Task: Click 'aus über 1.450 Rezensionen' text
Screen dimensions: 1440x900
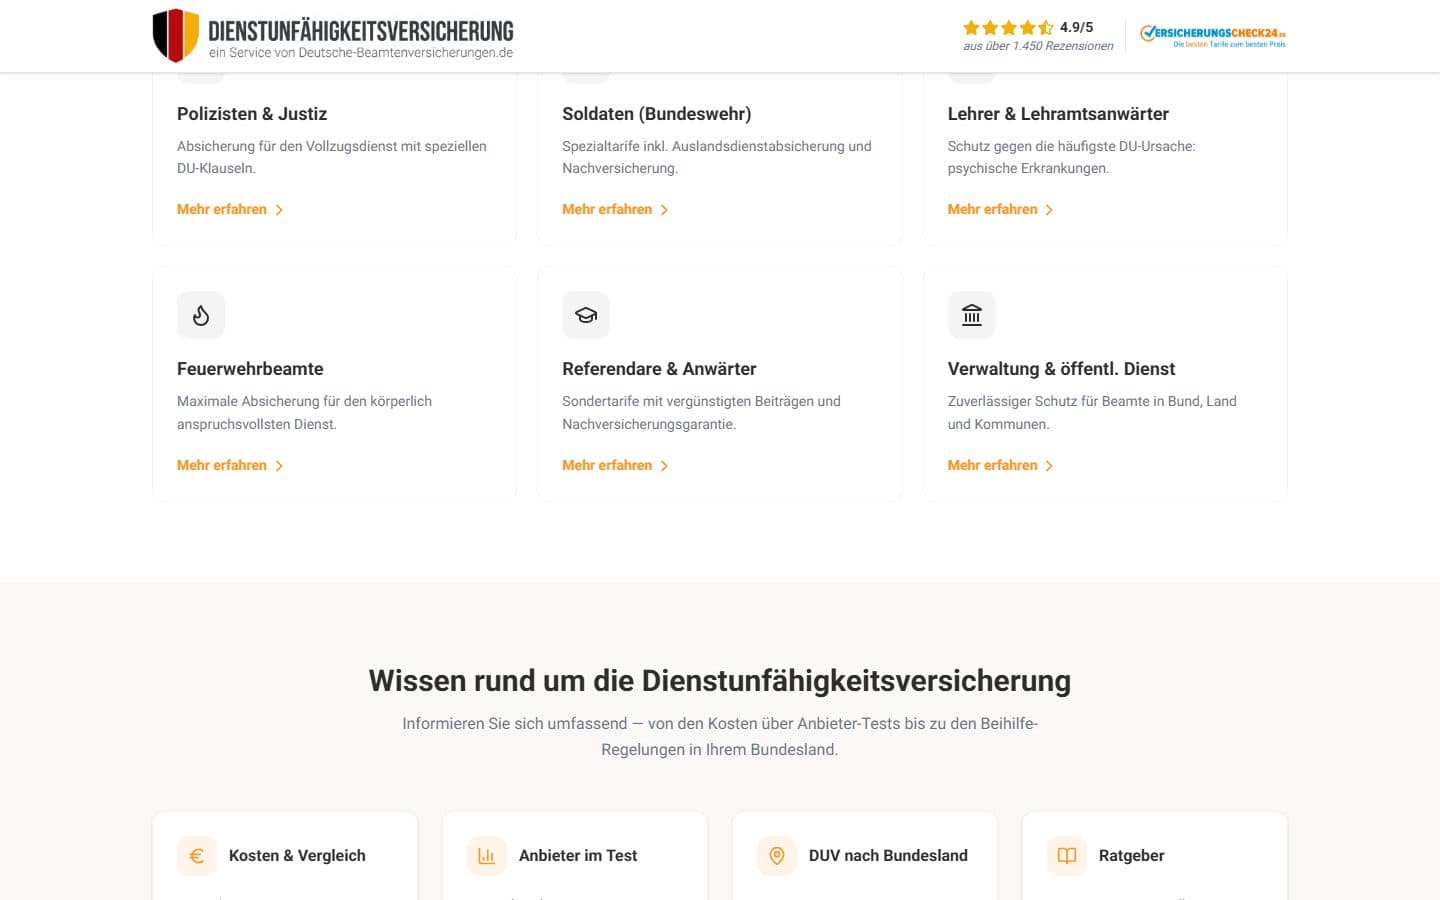Action: pyautogui.click(x=1038, y=46)
